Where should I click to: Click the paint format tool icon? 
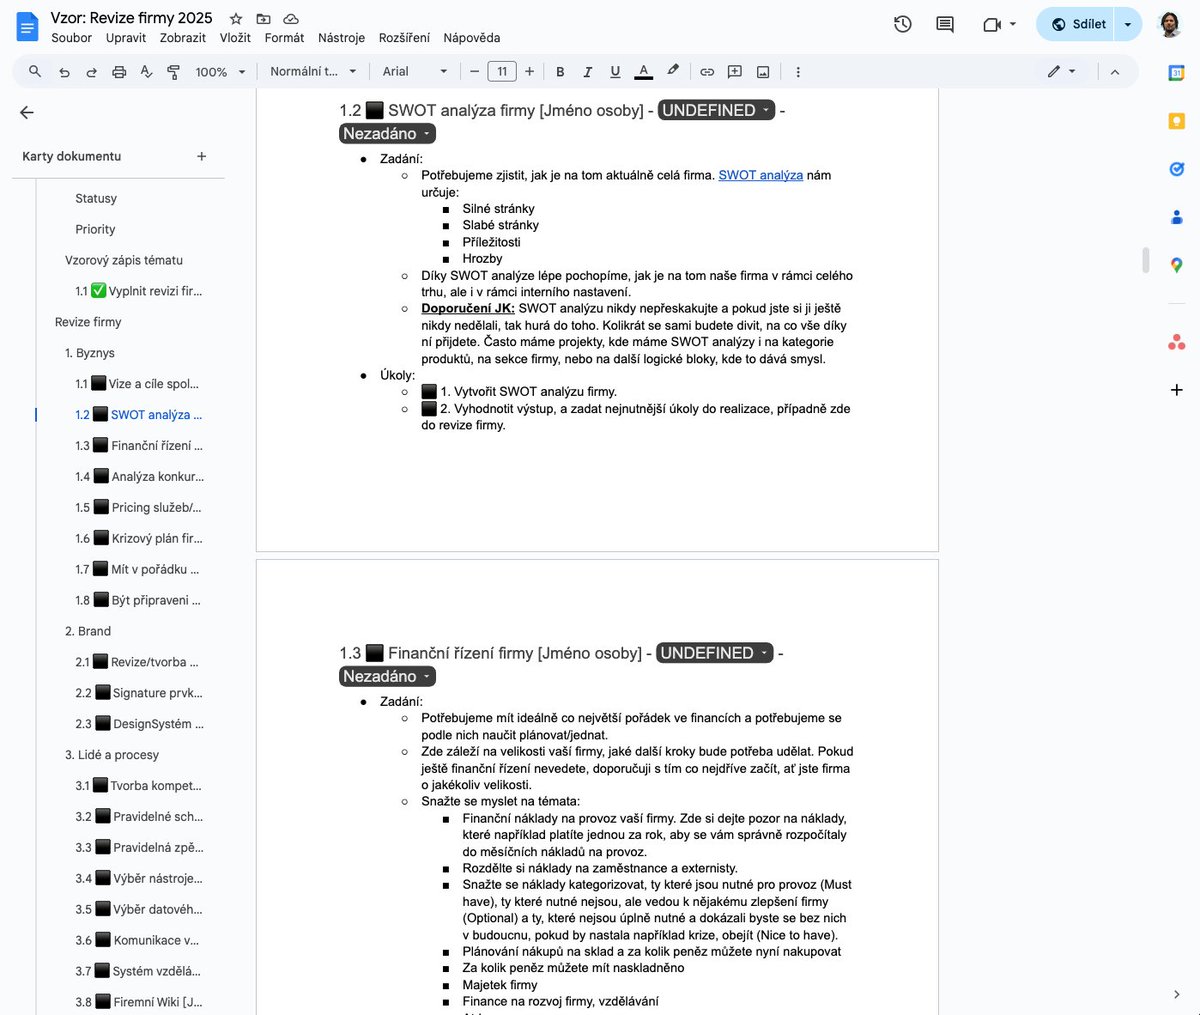pos(172,71)
